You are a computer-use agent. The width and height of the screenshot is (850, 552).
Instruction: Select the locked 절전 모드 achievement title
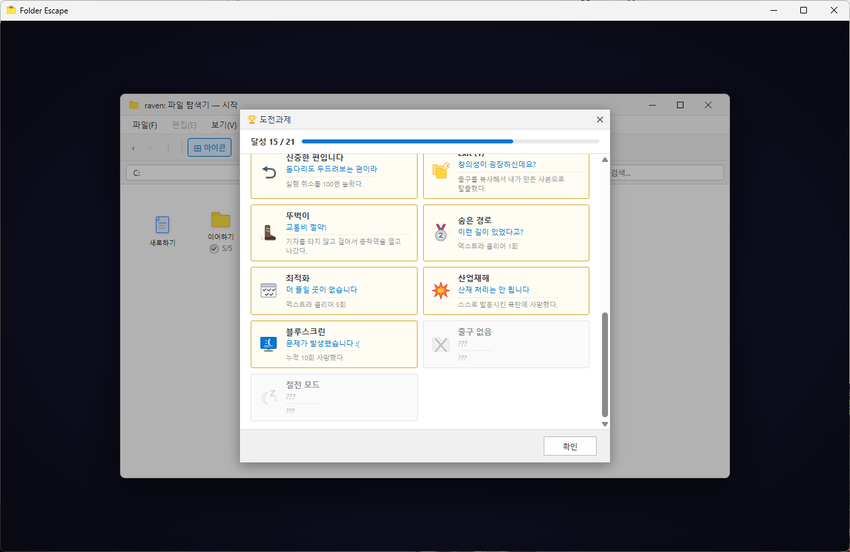tap(302, 384)
